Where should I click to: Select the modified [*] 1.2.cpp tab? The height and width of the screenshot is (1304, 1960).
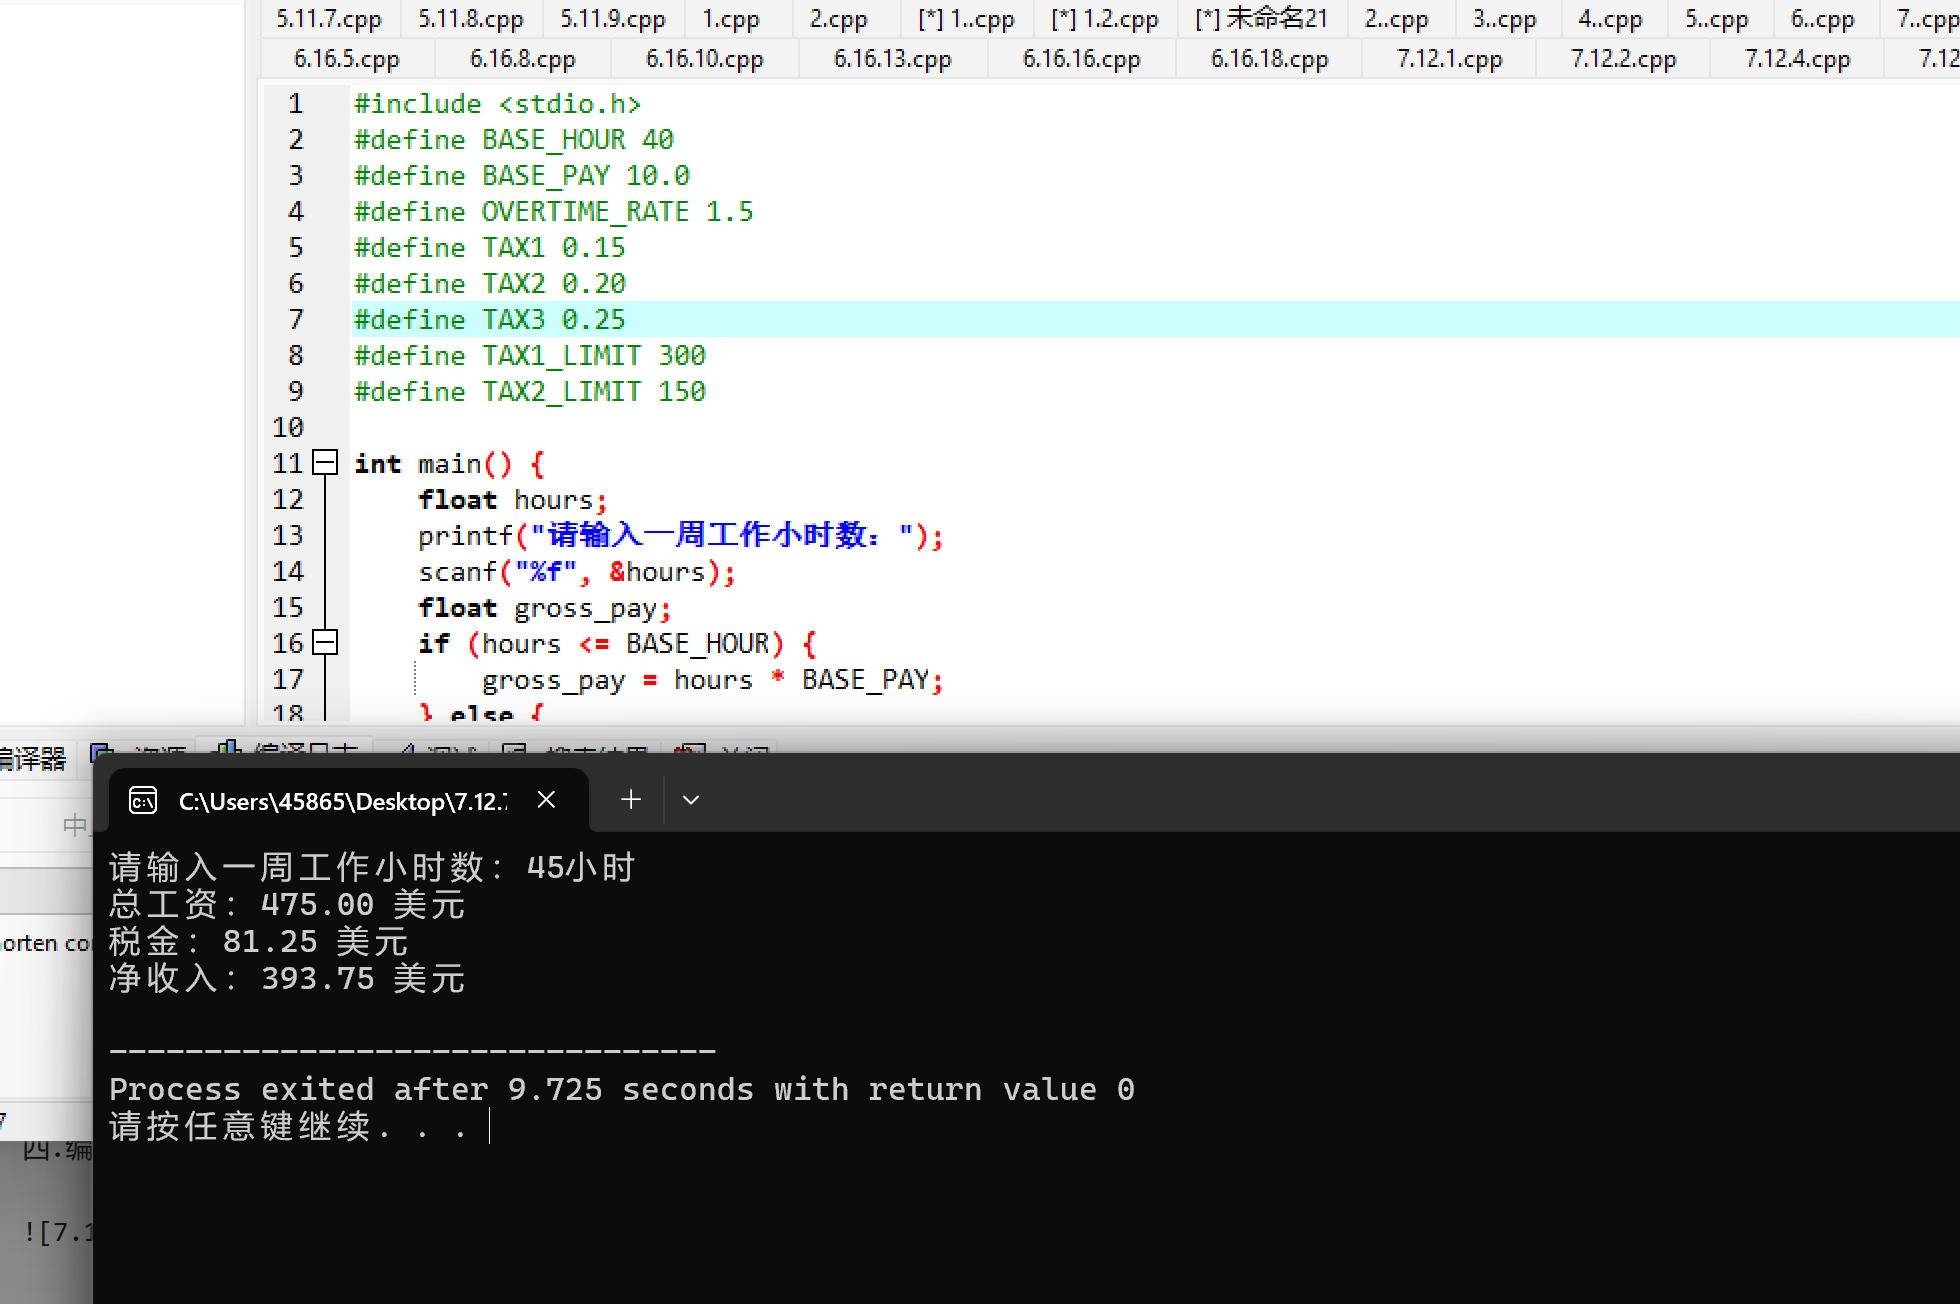(1104, 19)
